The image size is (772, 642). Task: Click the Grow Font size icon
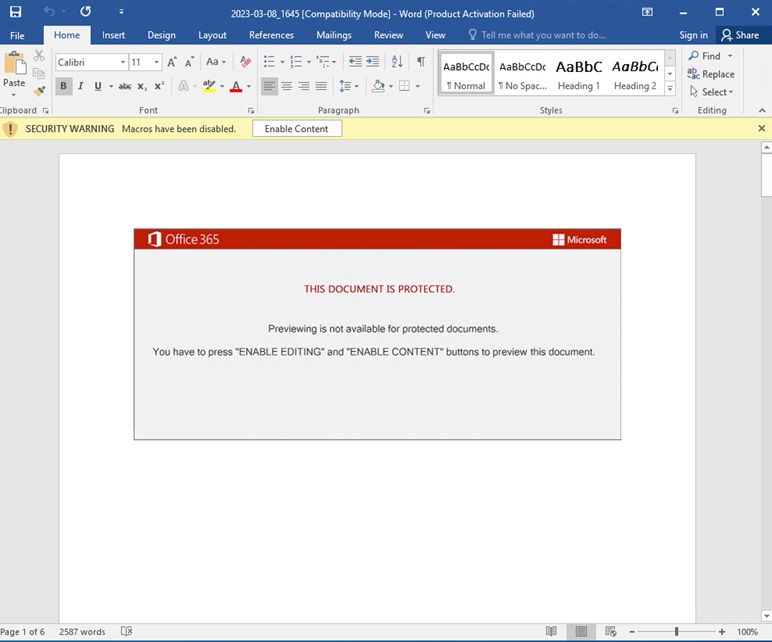tap(172, 62)
